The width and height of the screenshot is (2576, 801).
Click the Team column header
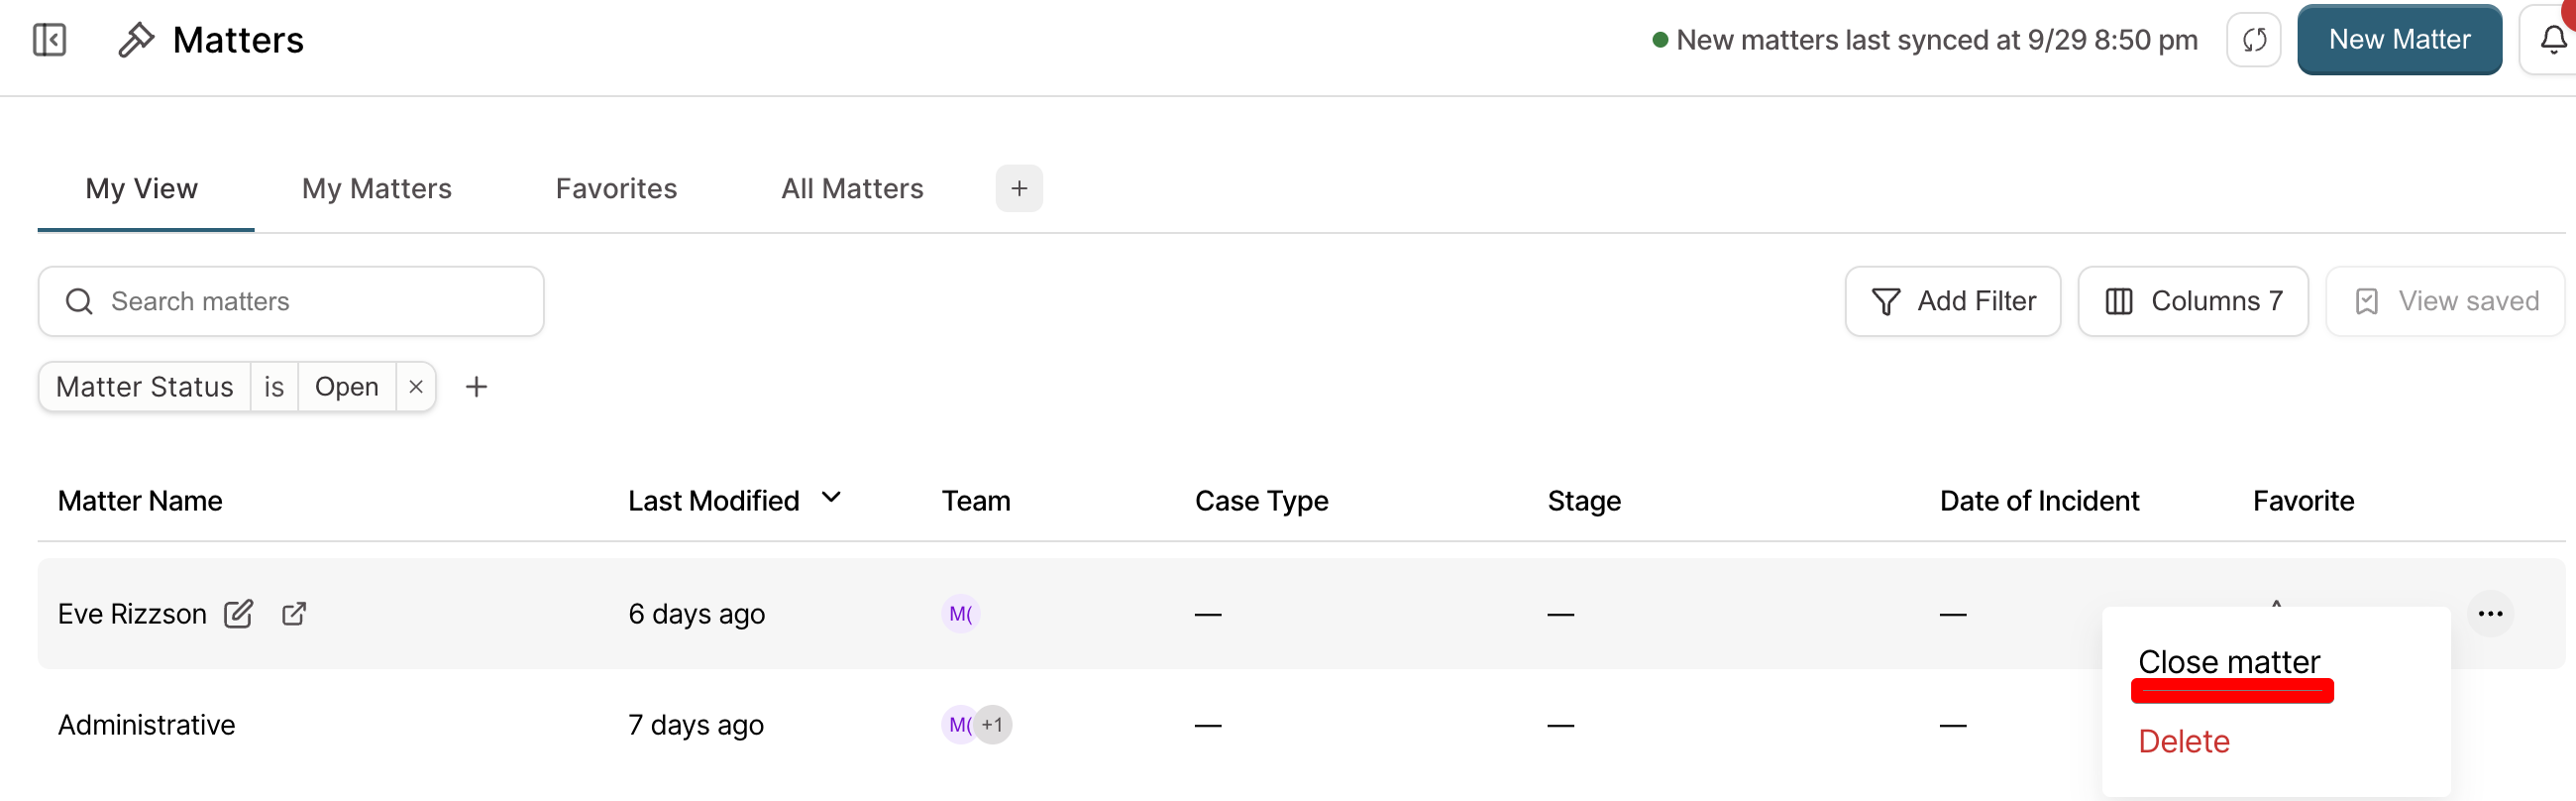click(976, 501)
